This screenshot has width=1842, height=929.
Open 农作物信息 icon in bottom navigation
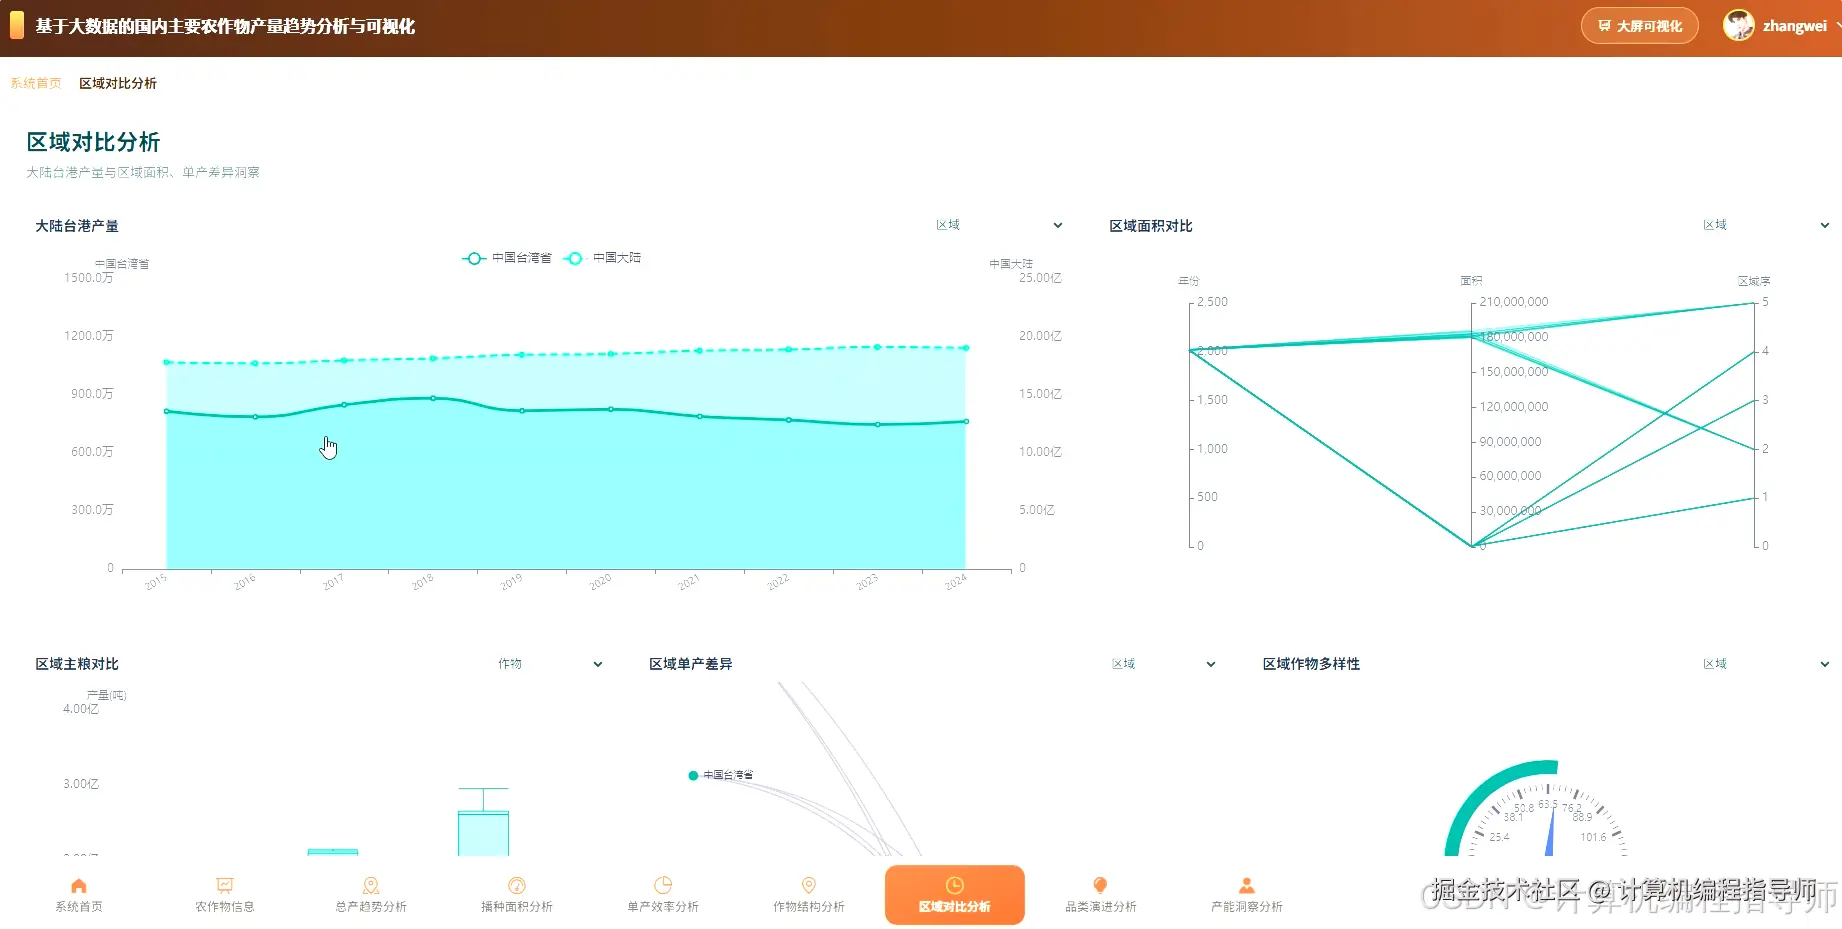tap(225, 886)
